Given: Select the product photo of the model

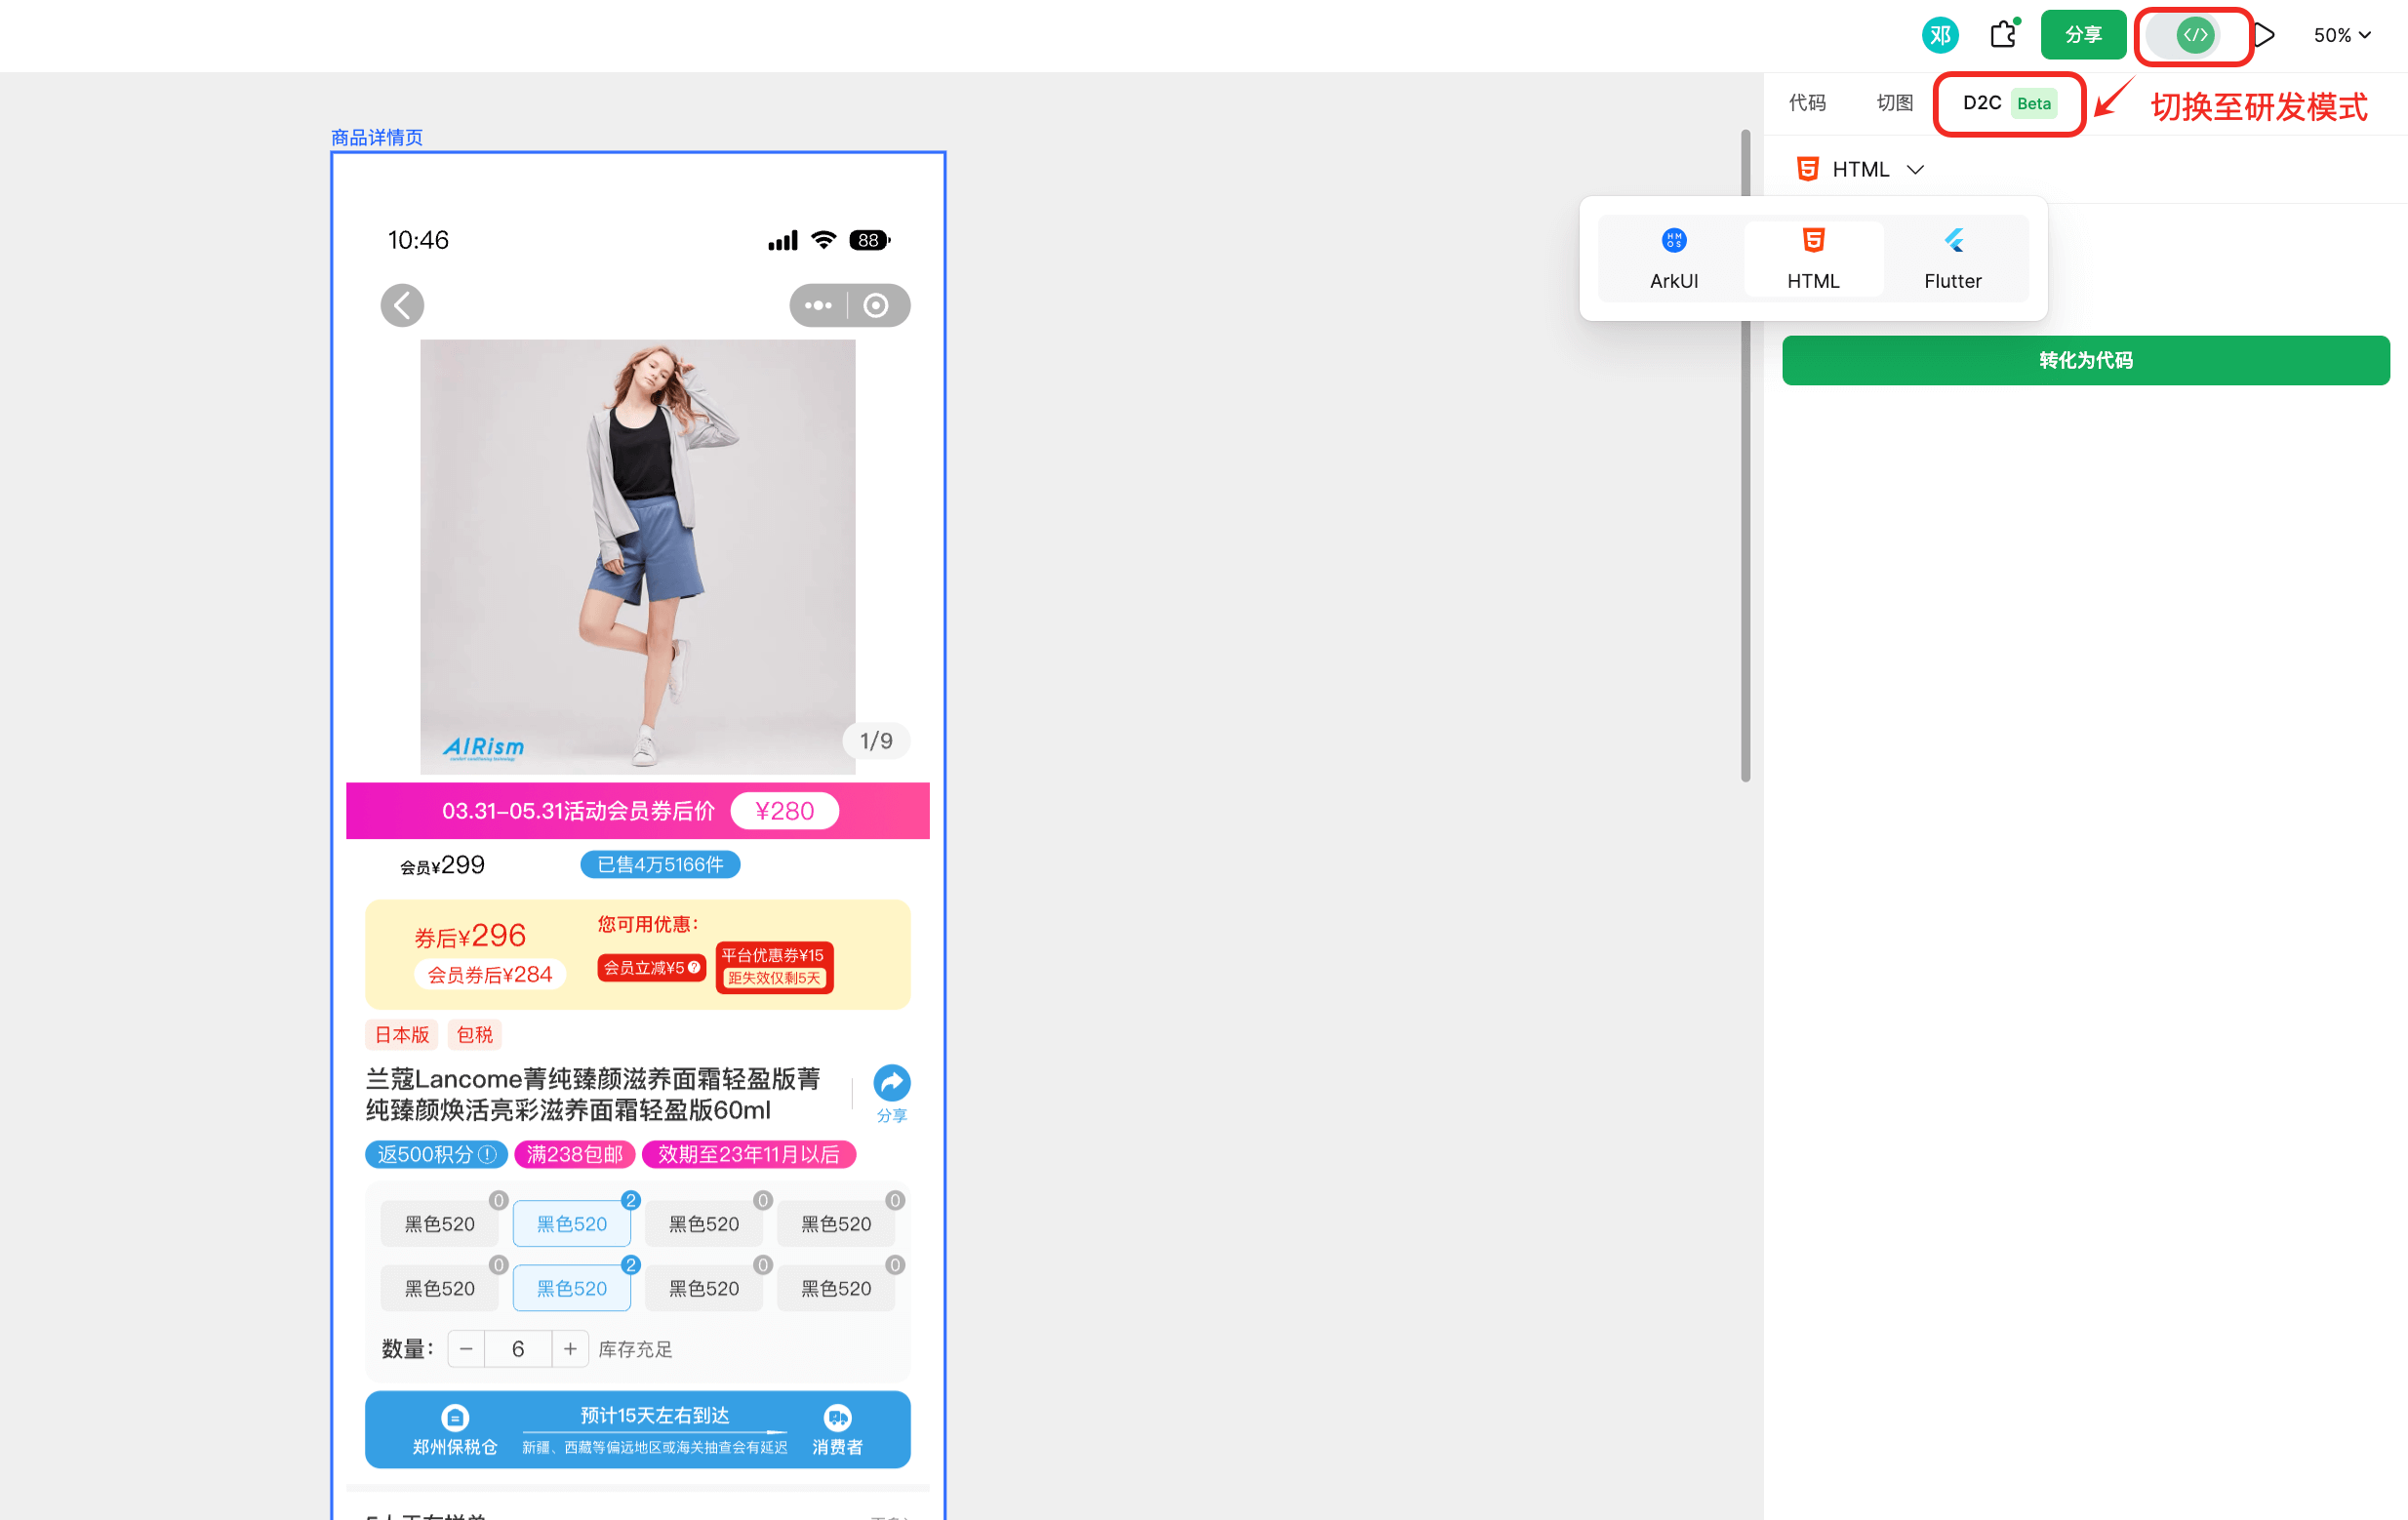Looking at the screenshot, I should pos(637,556).
